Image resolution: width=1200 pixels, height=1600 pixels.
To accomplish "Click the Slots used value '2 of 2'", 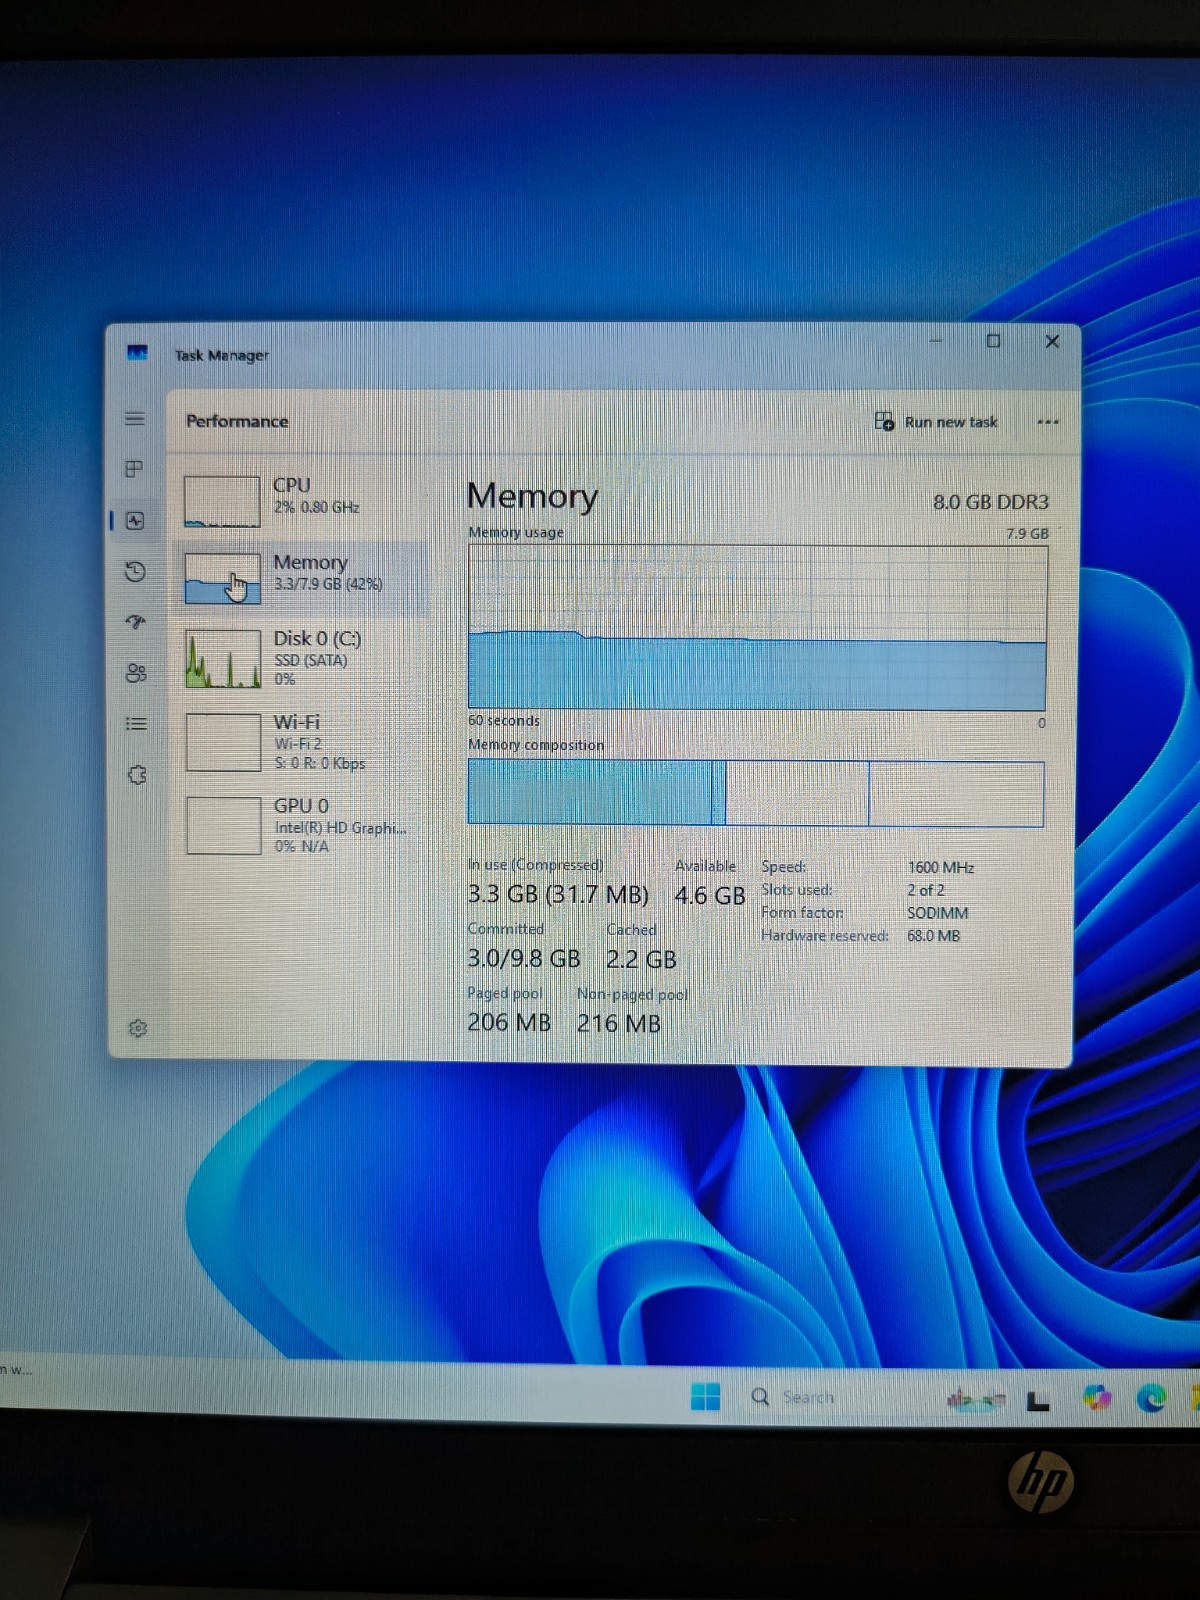I will coord(926,890).
